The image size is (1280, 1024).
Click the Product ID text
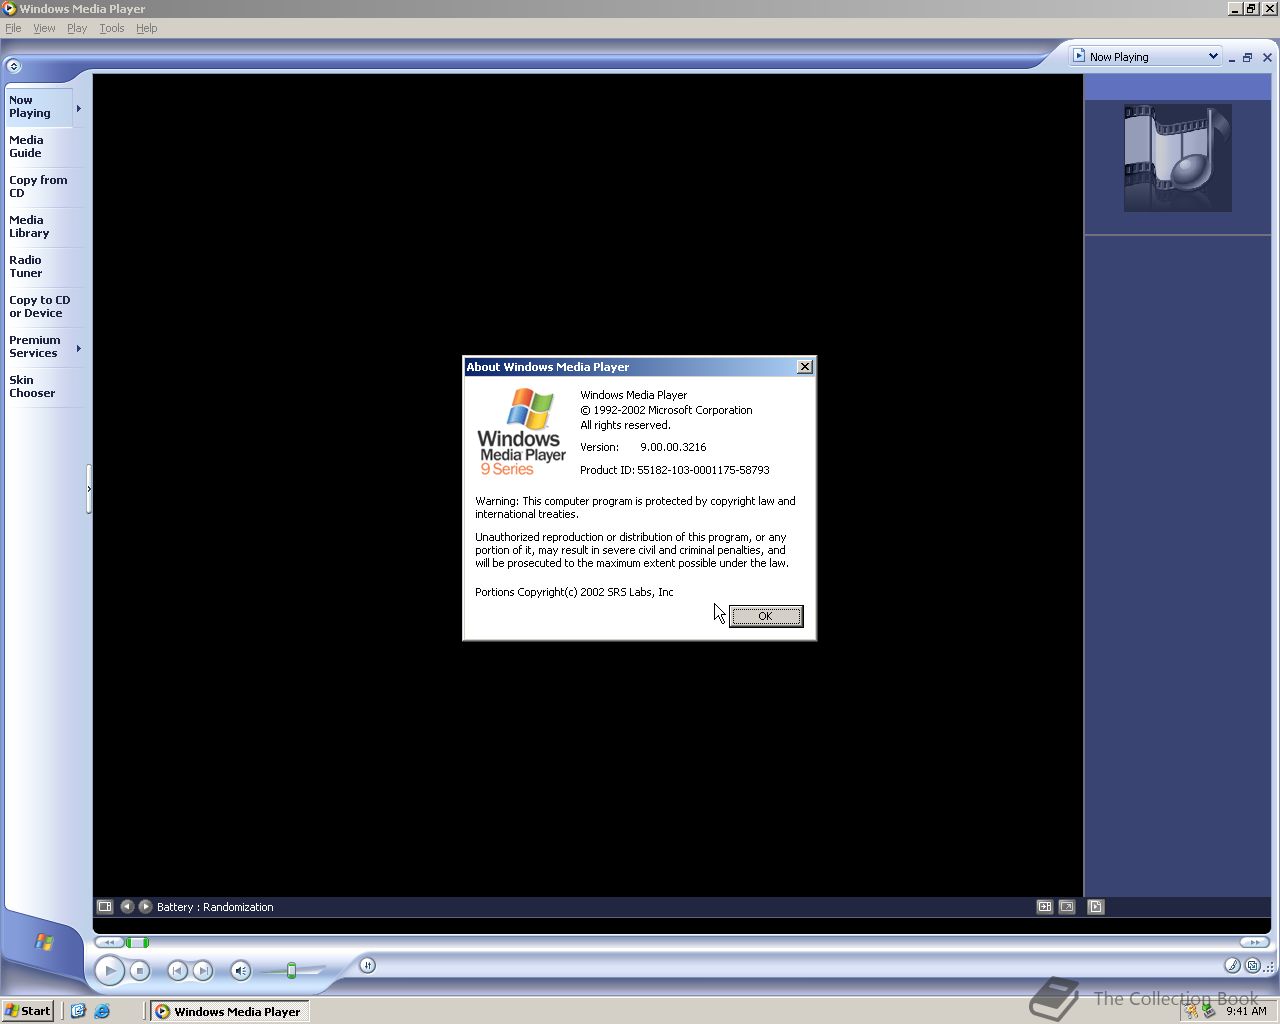(675, 470)
